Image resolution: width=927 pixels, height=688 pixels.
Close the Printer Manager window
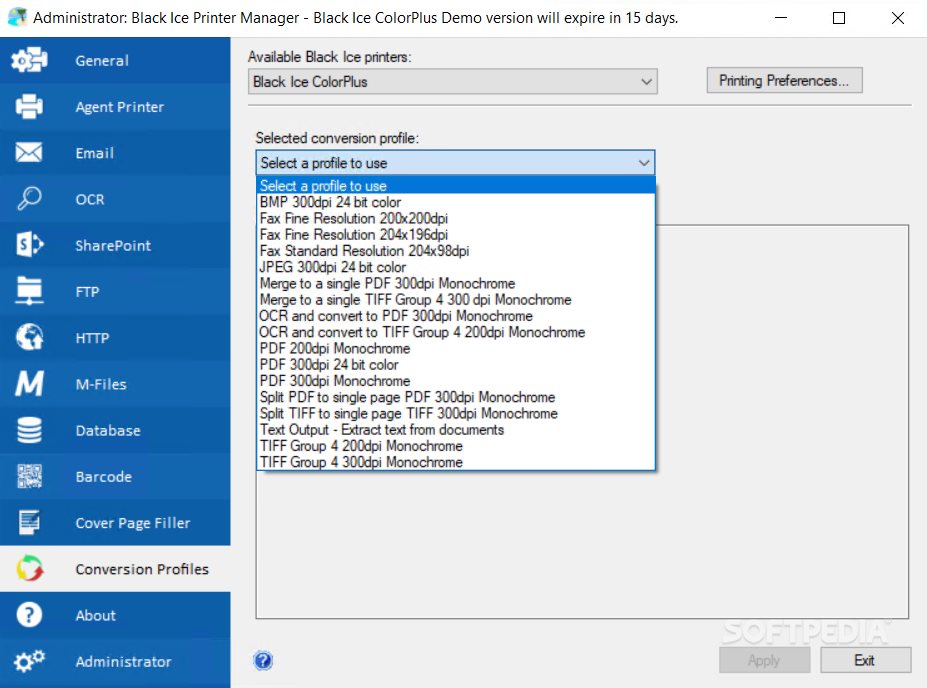897,18
